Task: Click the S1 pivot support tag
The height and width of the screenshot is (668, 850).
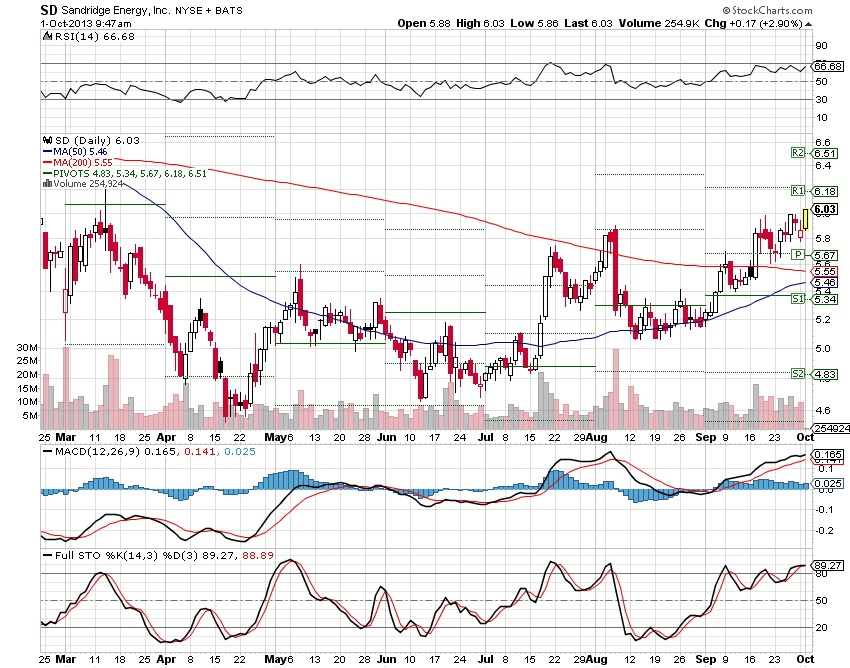Action: pyautogui.click(x=797, y=299)
